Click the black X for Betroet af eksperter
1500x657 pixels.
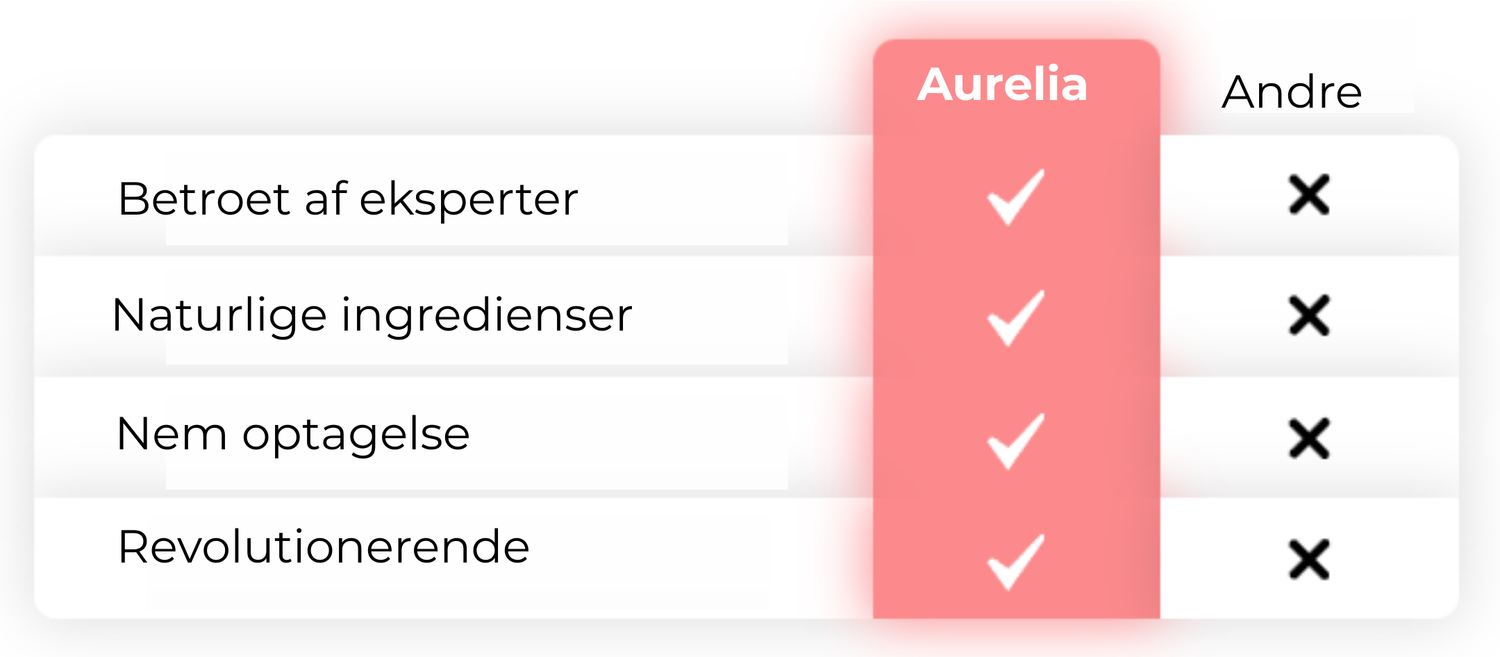pos(1308,195)
